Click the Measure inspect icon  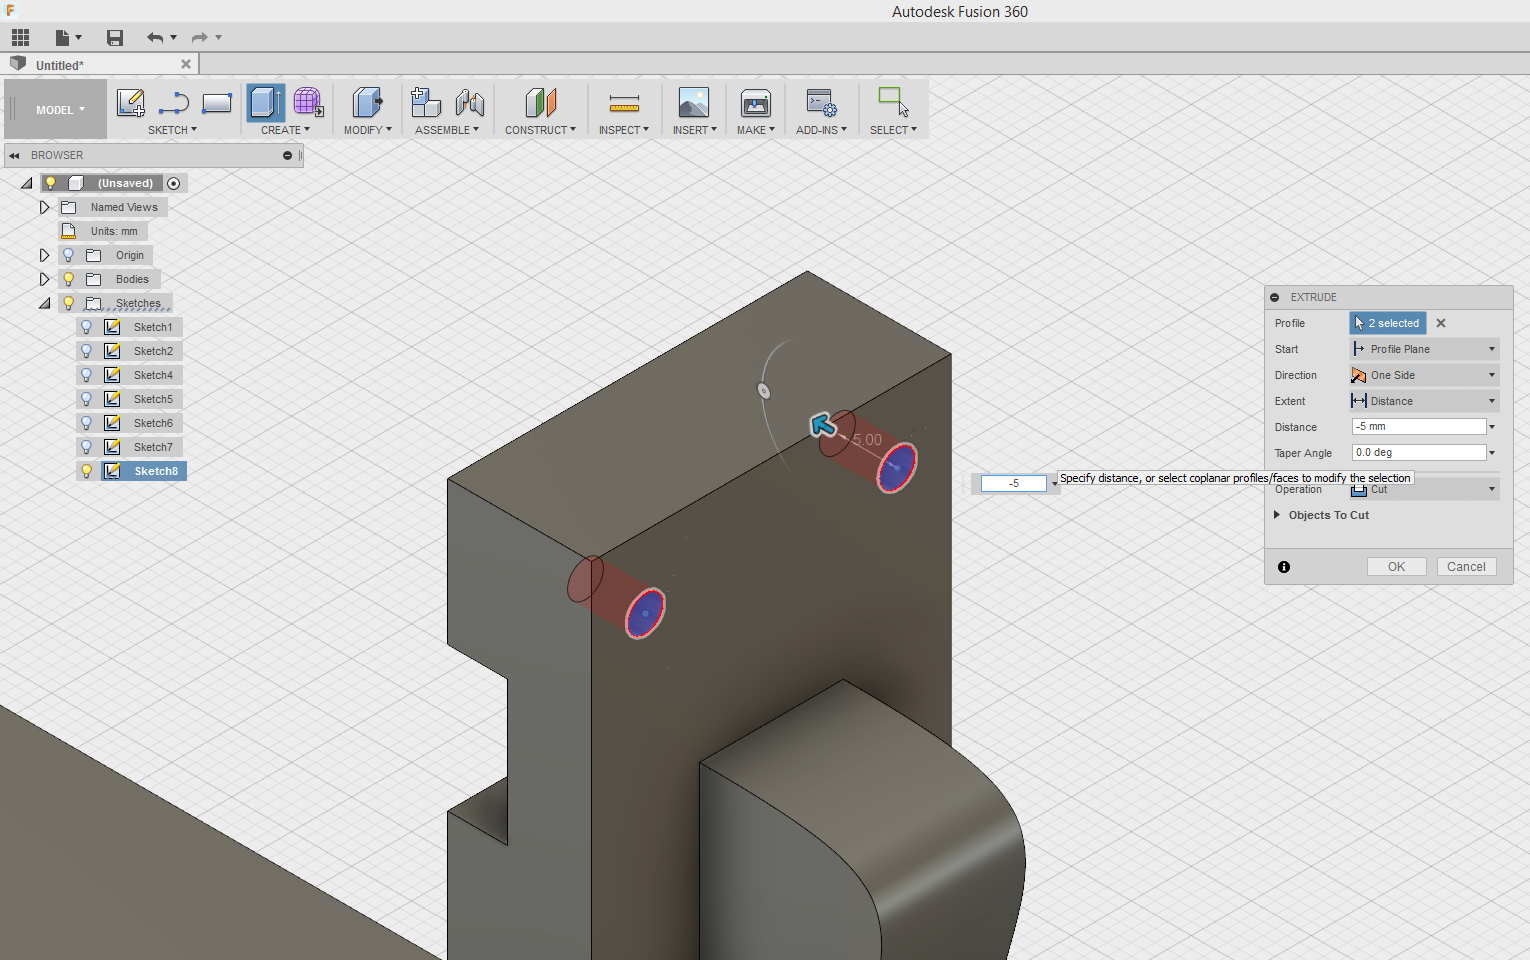click(x=624, y=103)
